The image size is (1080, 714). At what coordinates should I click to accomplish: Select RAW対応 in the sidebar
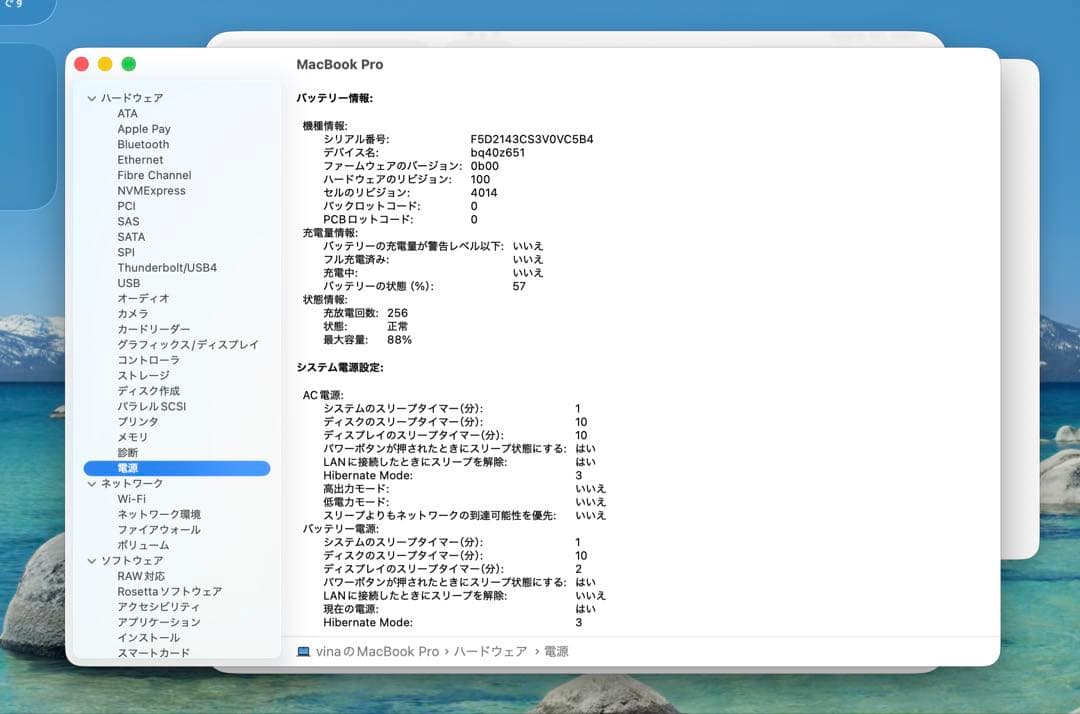pyautogui.click(x=141, y=576)
